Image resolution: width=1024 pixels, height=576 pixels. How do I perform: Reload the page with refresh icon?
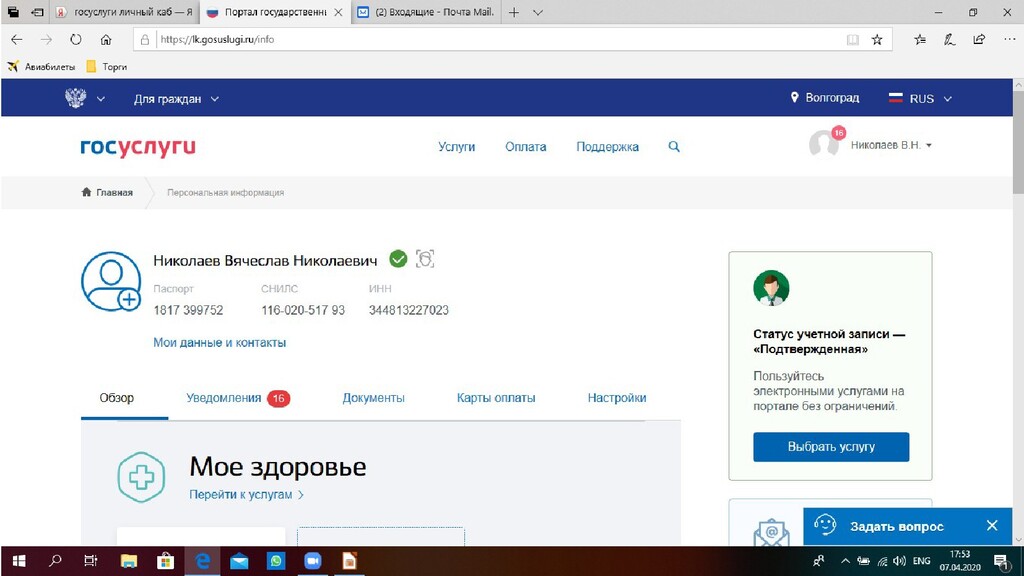coord(76,40)
